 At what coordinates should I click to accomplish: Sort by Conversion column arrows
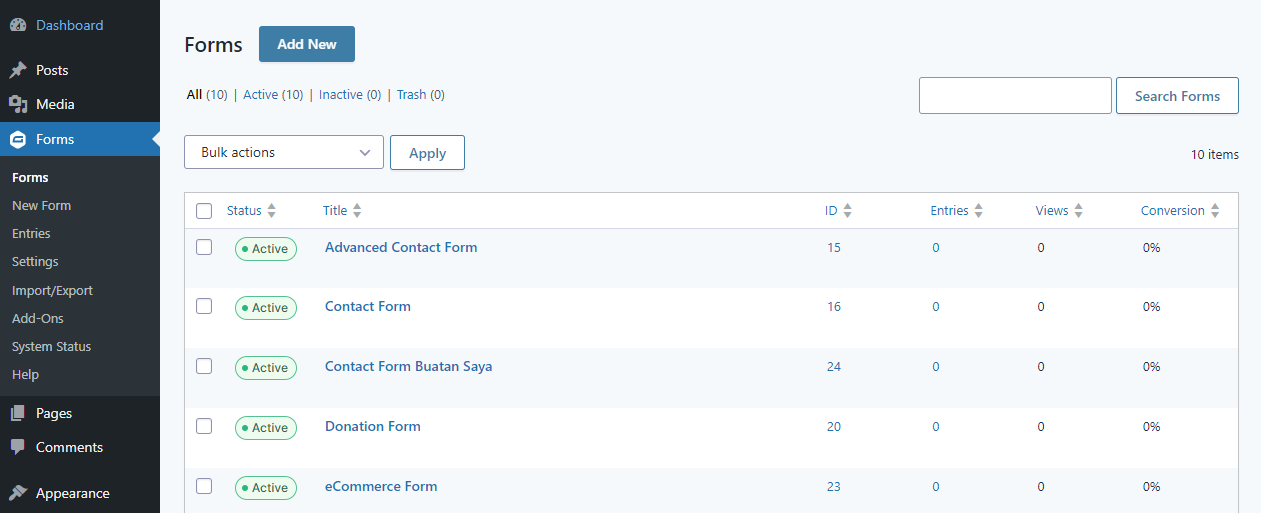click(x=1215, y=211)
